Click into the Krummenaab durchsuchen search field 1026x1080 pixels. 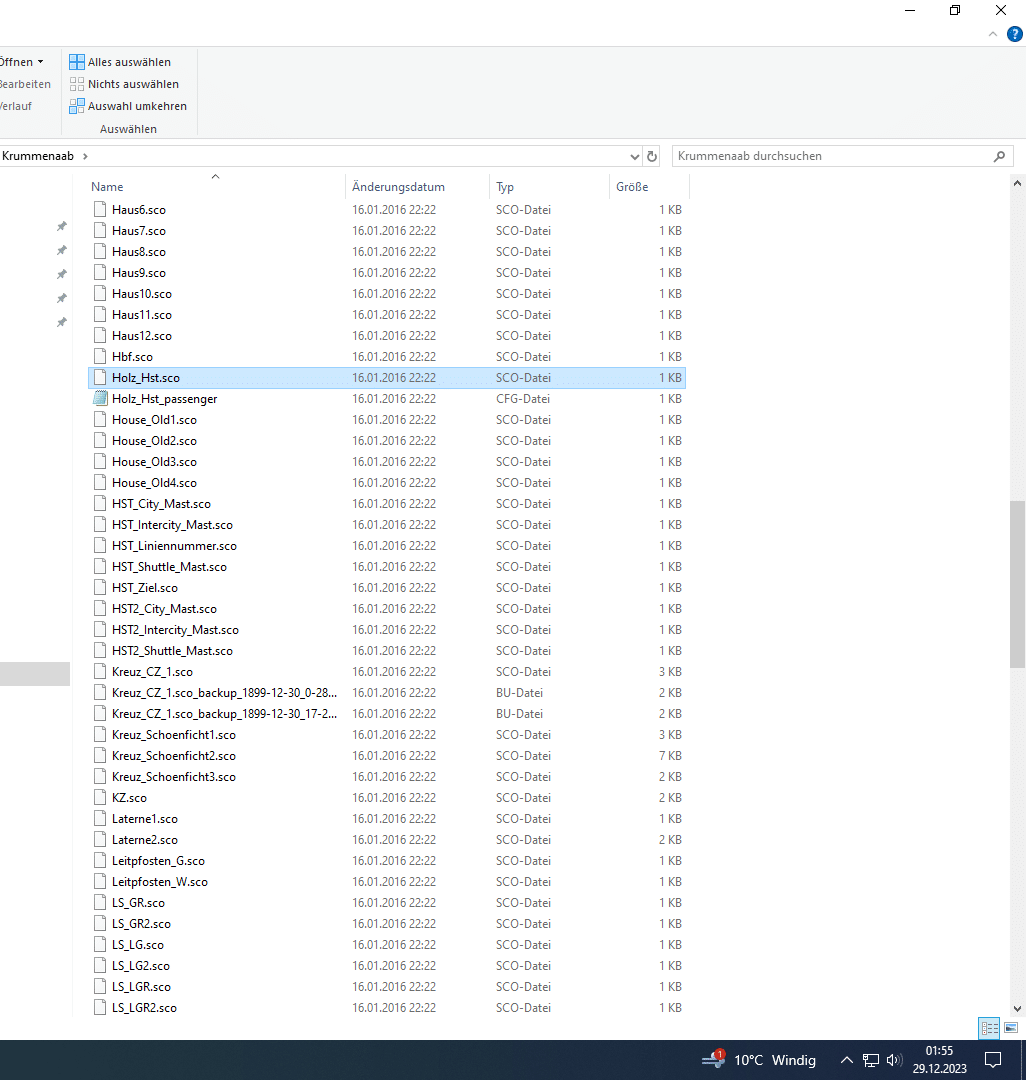point(830,156)
